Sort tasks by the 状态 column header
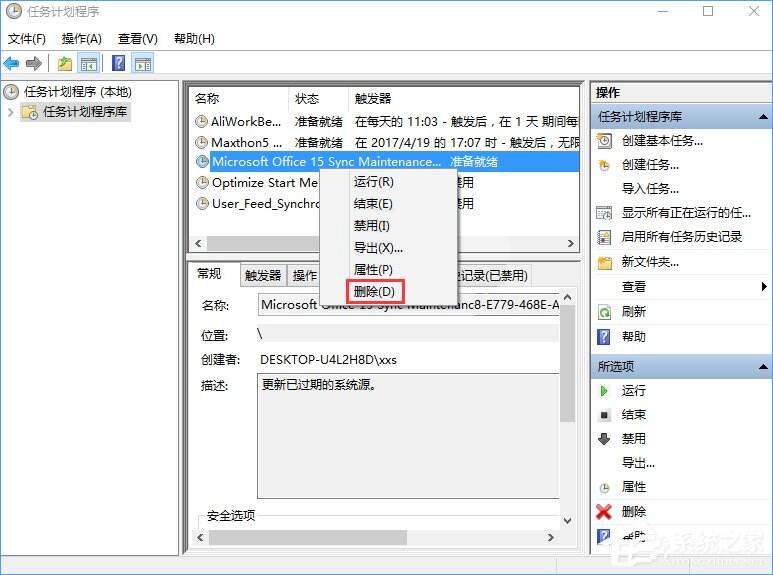 [x=318, y=99]
